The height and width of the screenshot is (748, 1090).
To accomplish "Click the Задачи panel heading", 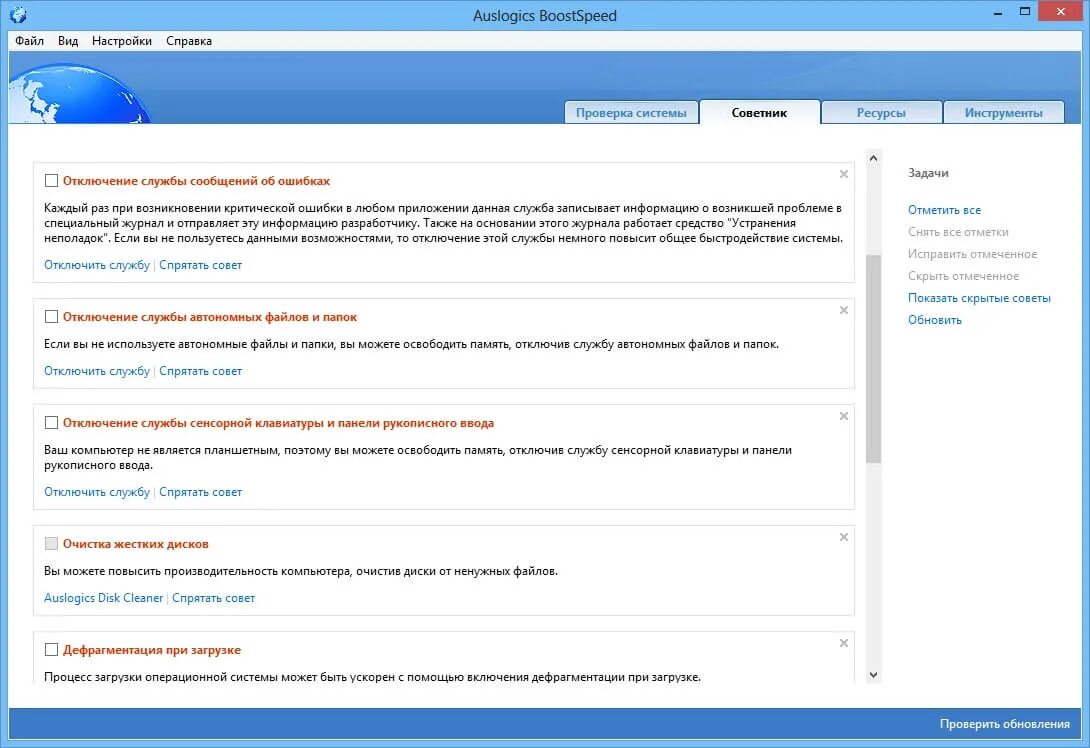I will pyautogui.click(x=928, y=173).
